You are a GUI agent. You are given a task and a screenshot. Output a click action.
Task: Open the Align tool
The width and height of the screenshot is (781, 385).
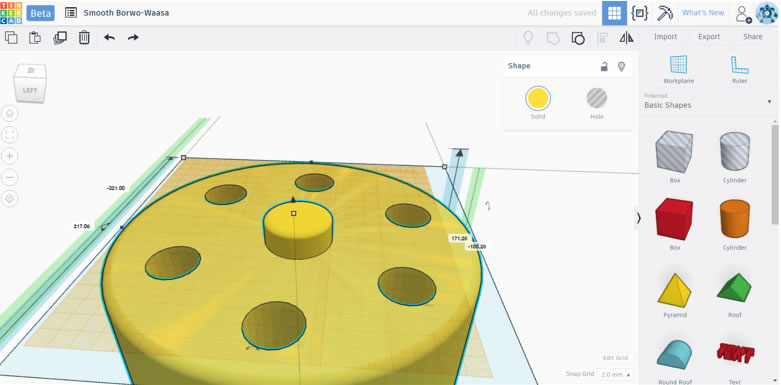pos(602,38)
